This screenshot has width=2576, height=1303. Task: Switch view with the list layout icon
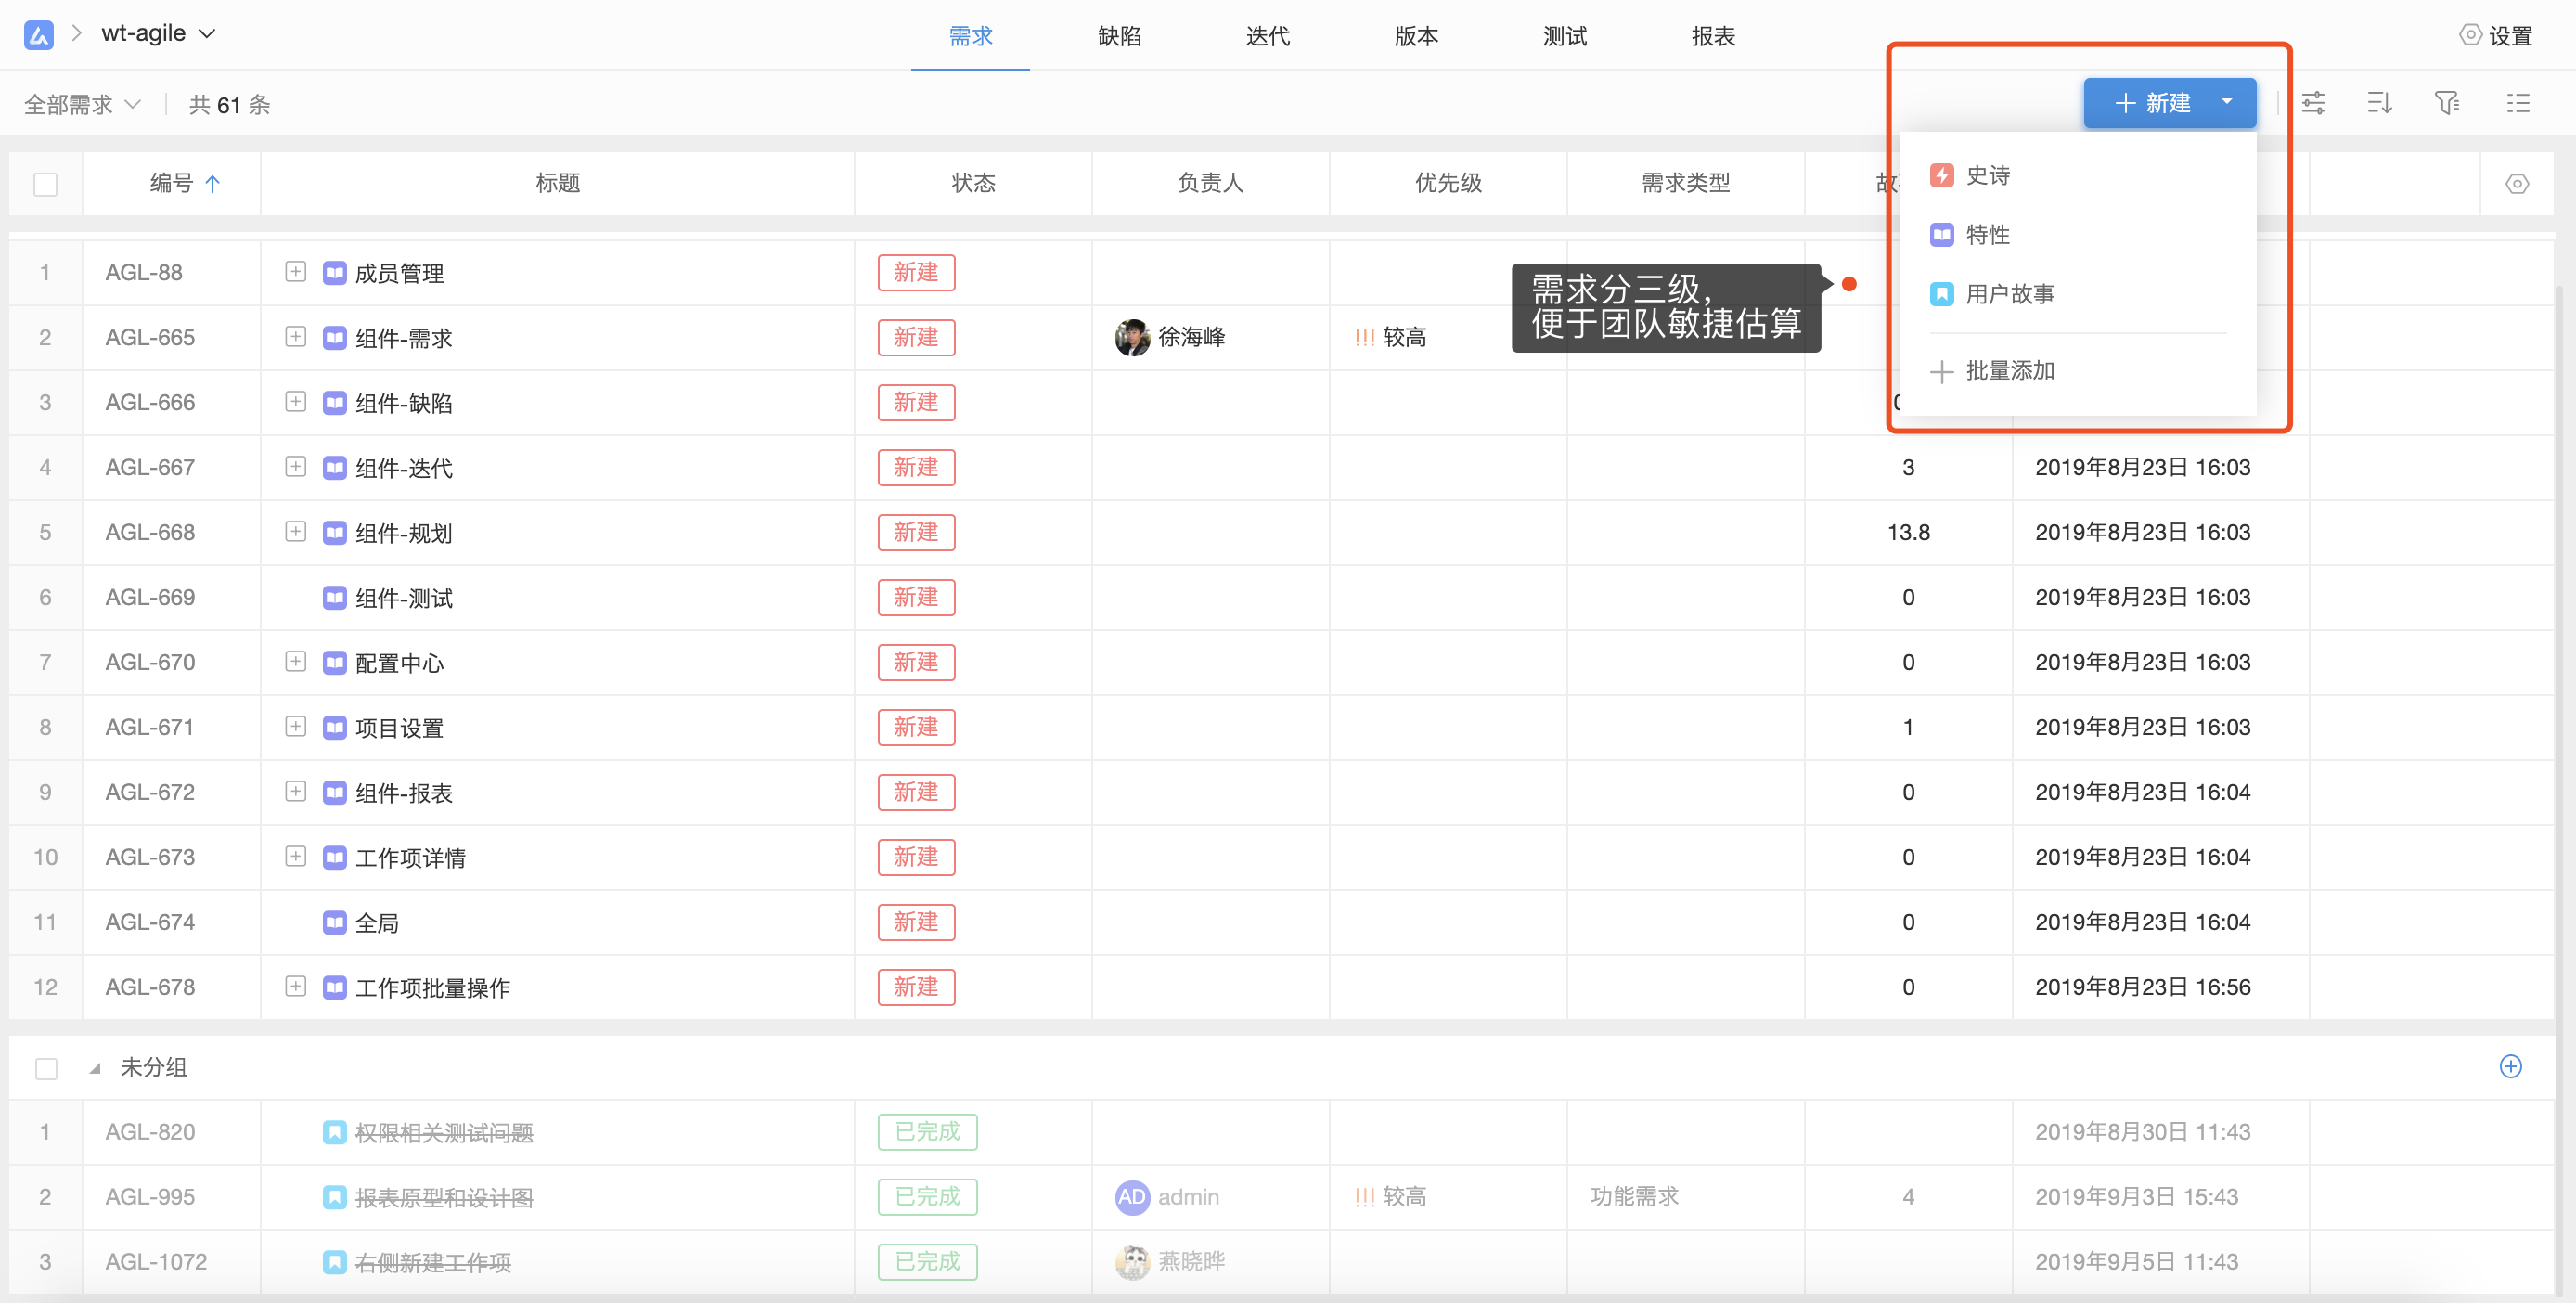(2517, 103)
